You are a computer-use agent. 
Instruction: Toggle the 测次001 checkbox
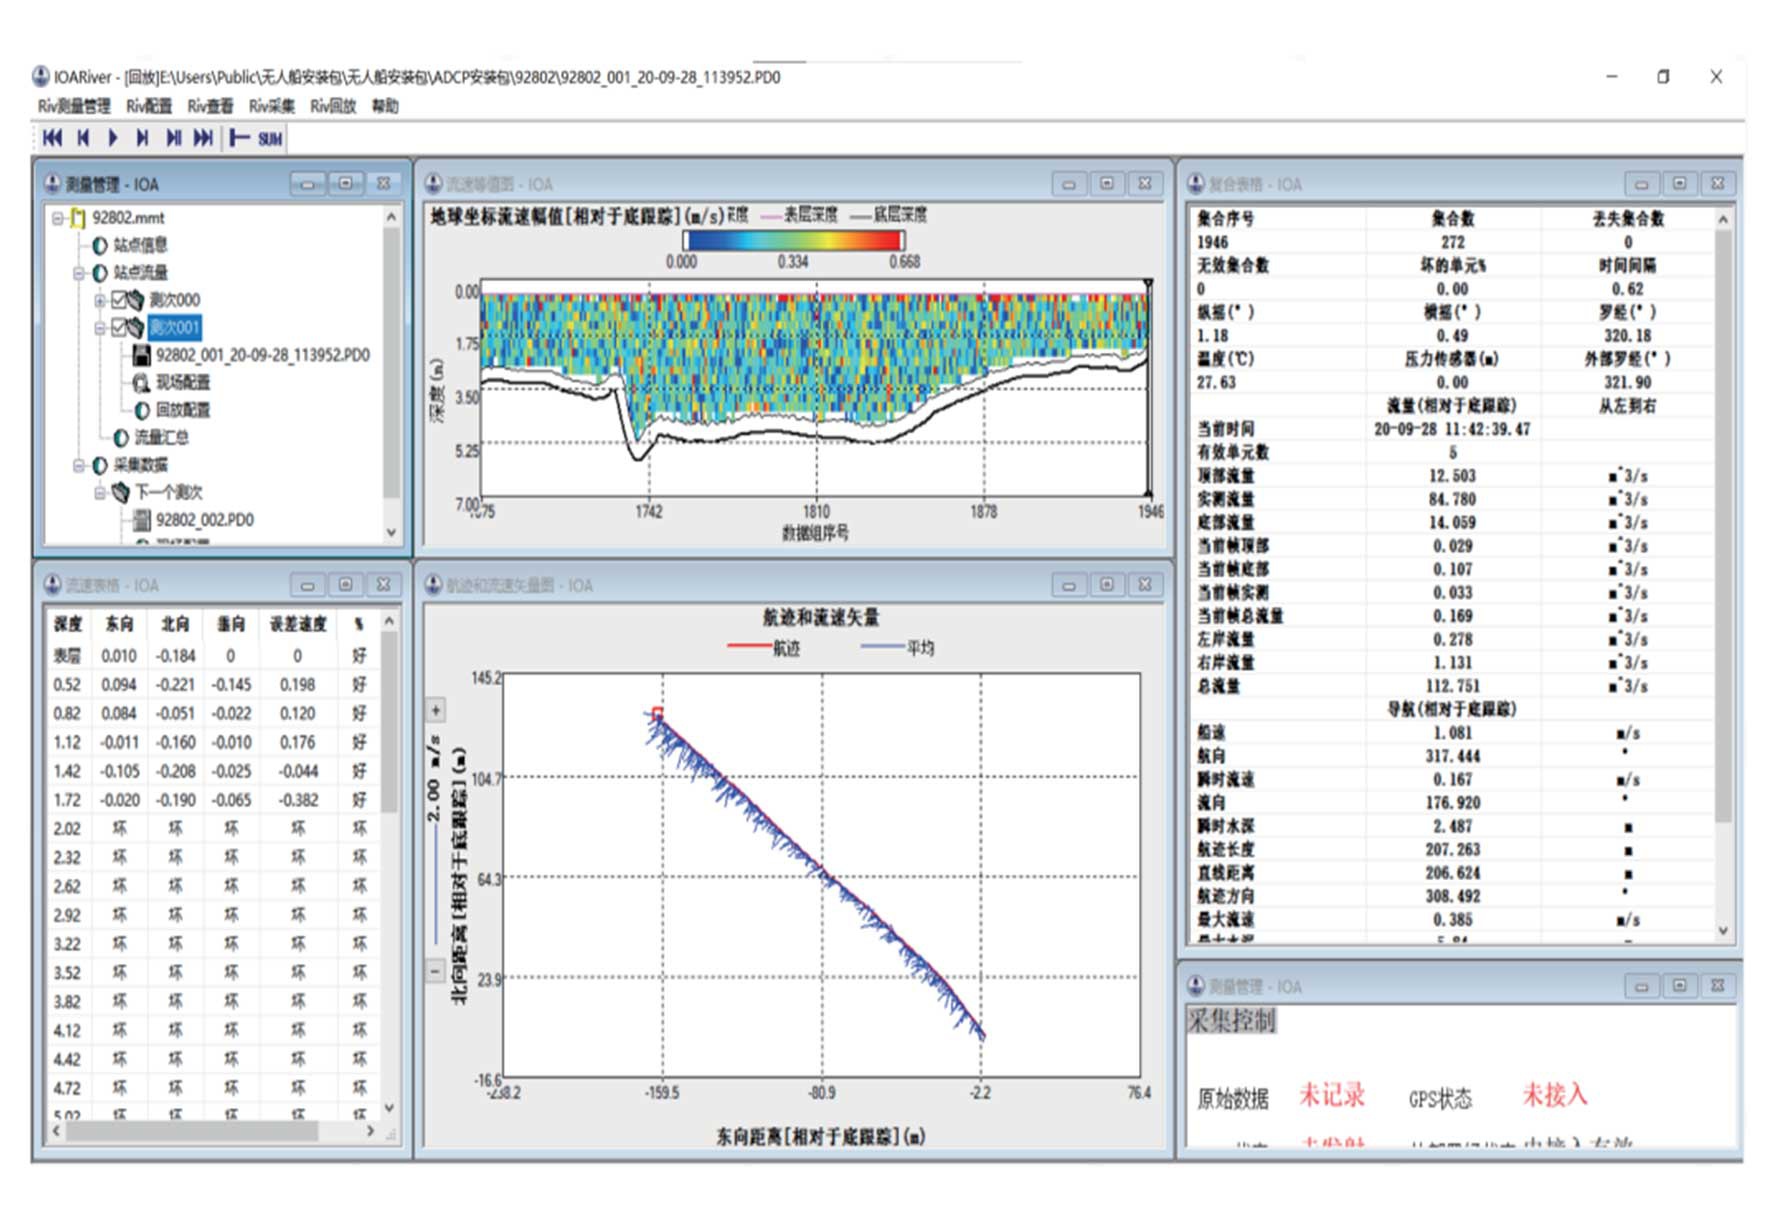(119, 328)
